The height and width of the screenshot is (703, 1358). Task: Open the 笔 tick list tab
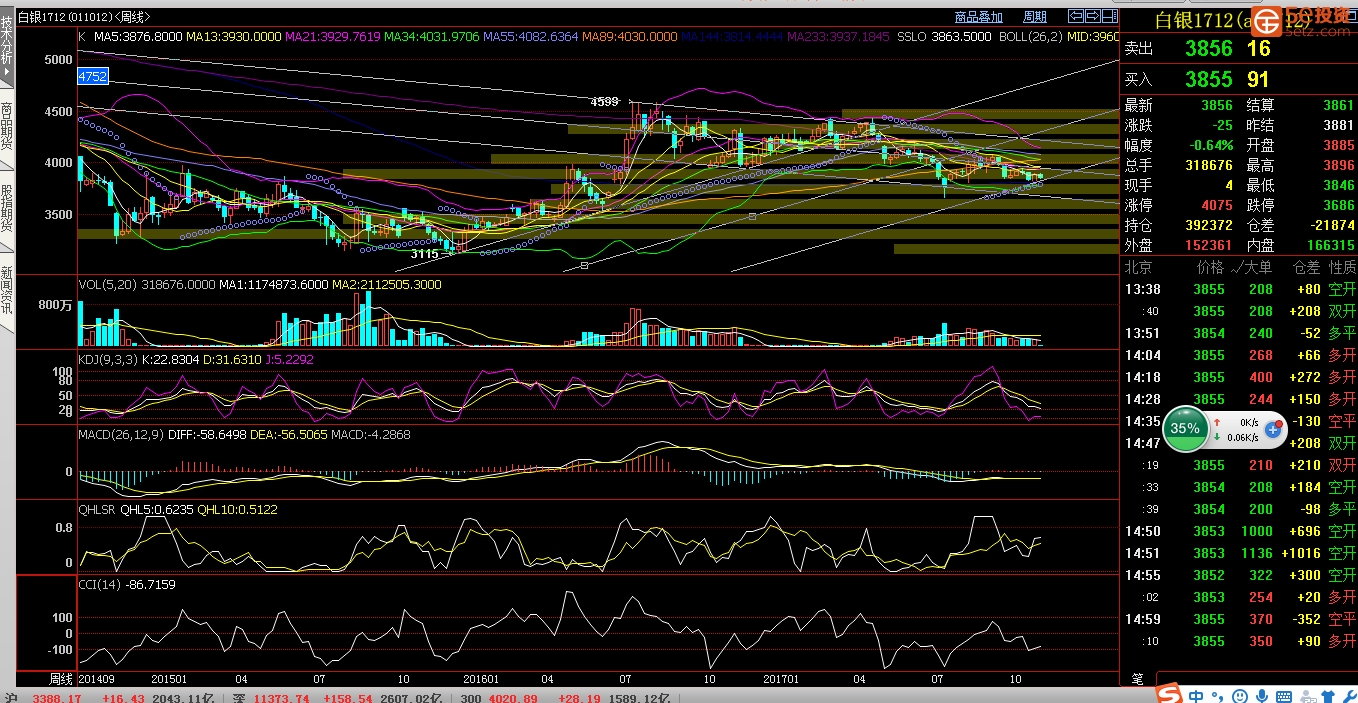[1137, 679]
